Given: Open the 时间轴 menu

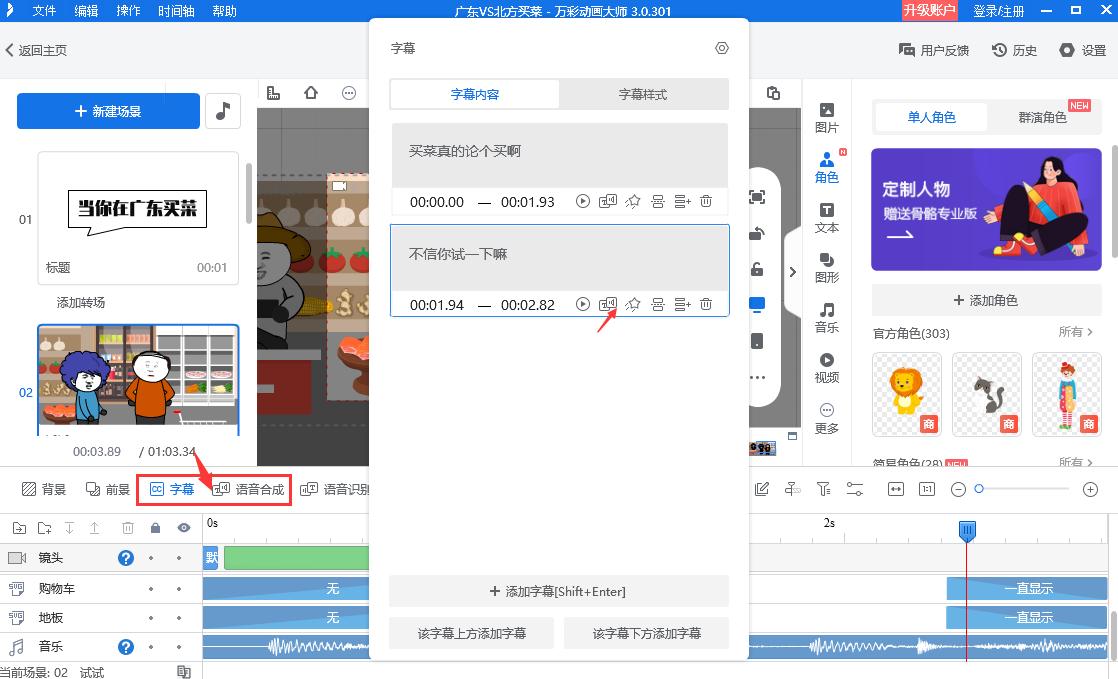Looking at the screenshot, I should coord(176,11).
